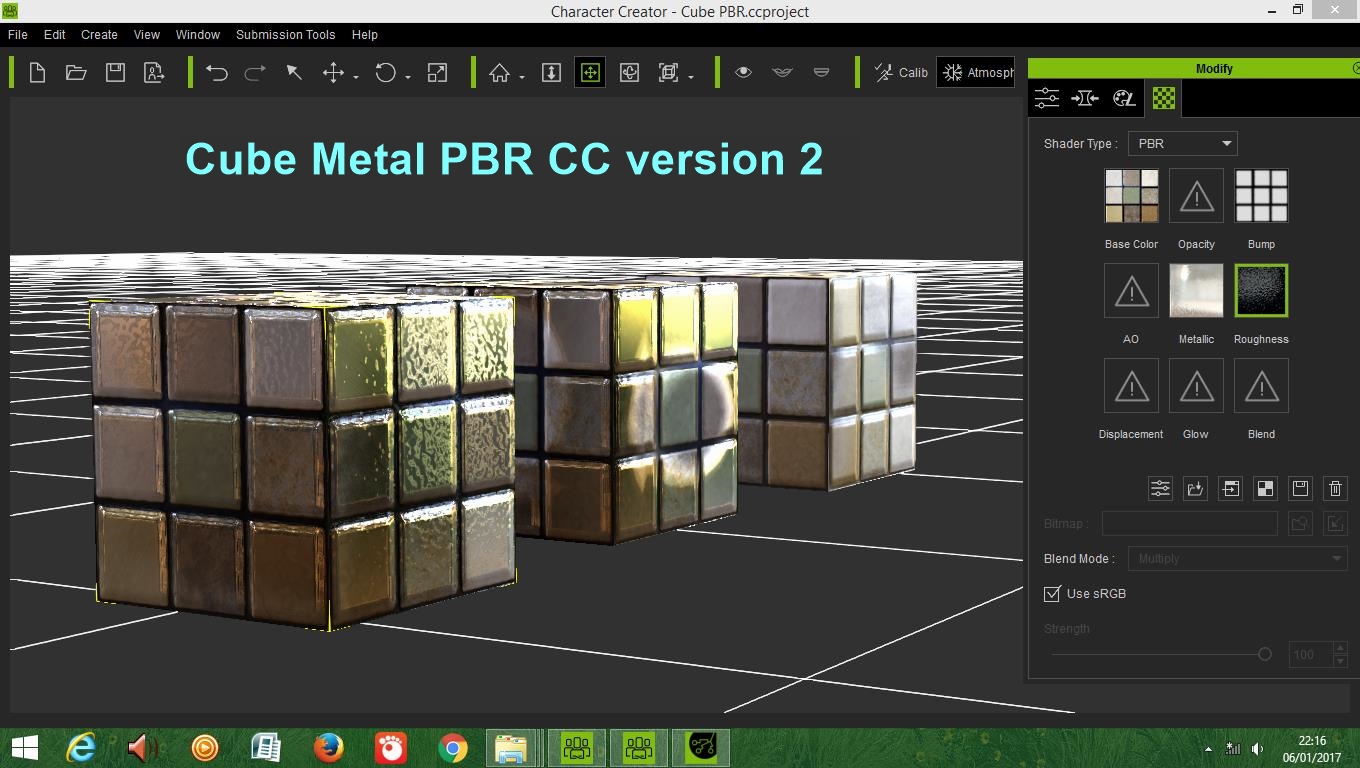Open the File menu

pos(18,34)
